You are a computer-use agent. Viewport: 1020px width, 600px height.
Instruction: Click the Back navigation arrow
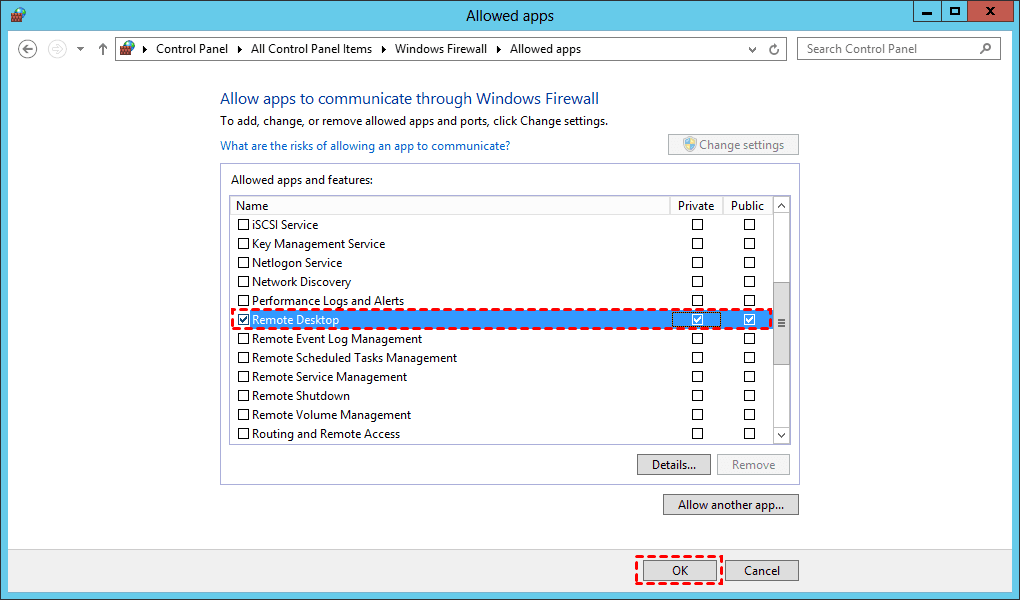pyautogui.click(x=27, y=49)
